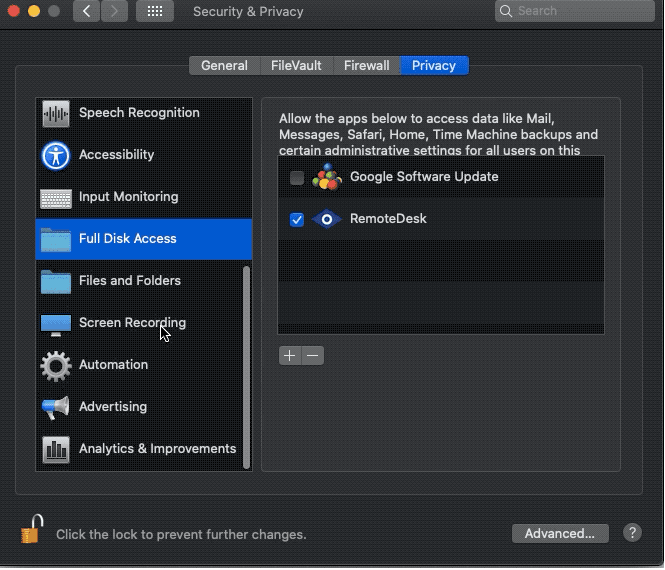Click the Accessibility icon in sidebar
This screenshot has width=665, height=570.
tap(56, 155)
